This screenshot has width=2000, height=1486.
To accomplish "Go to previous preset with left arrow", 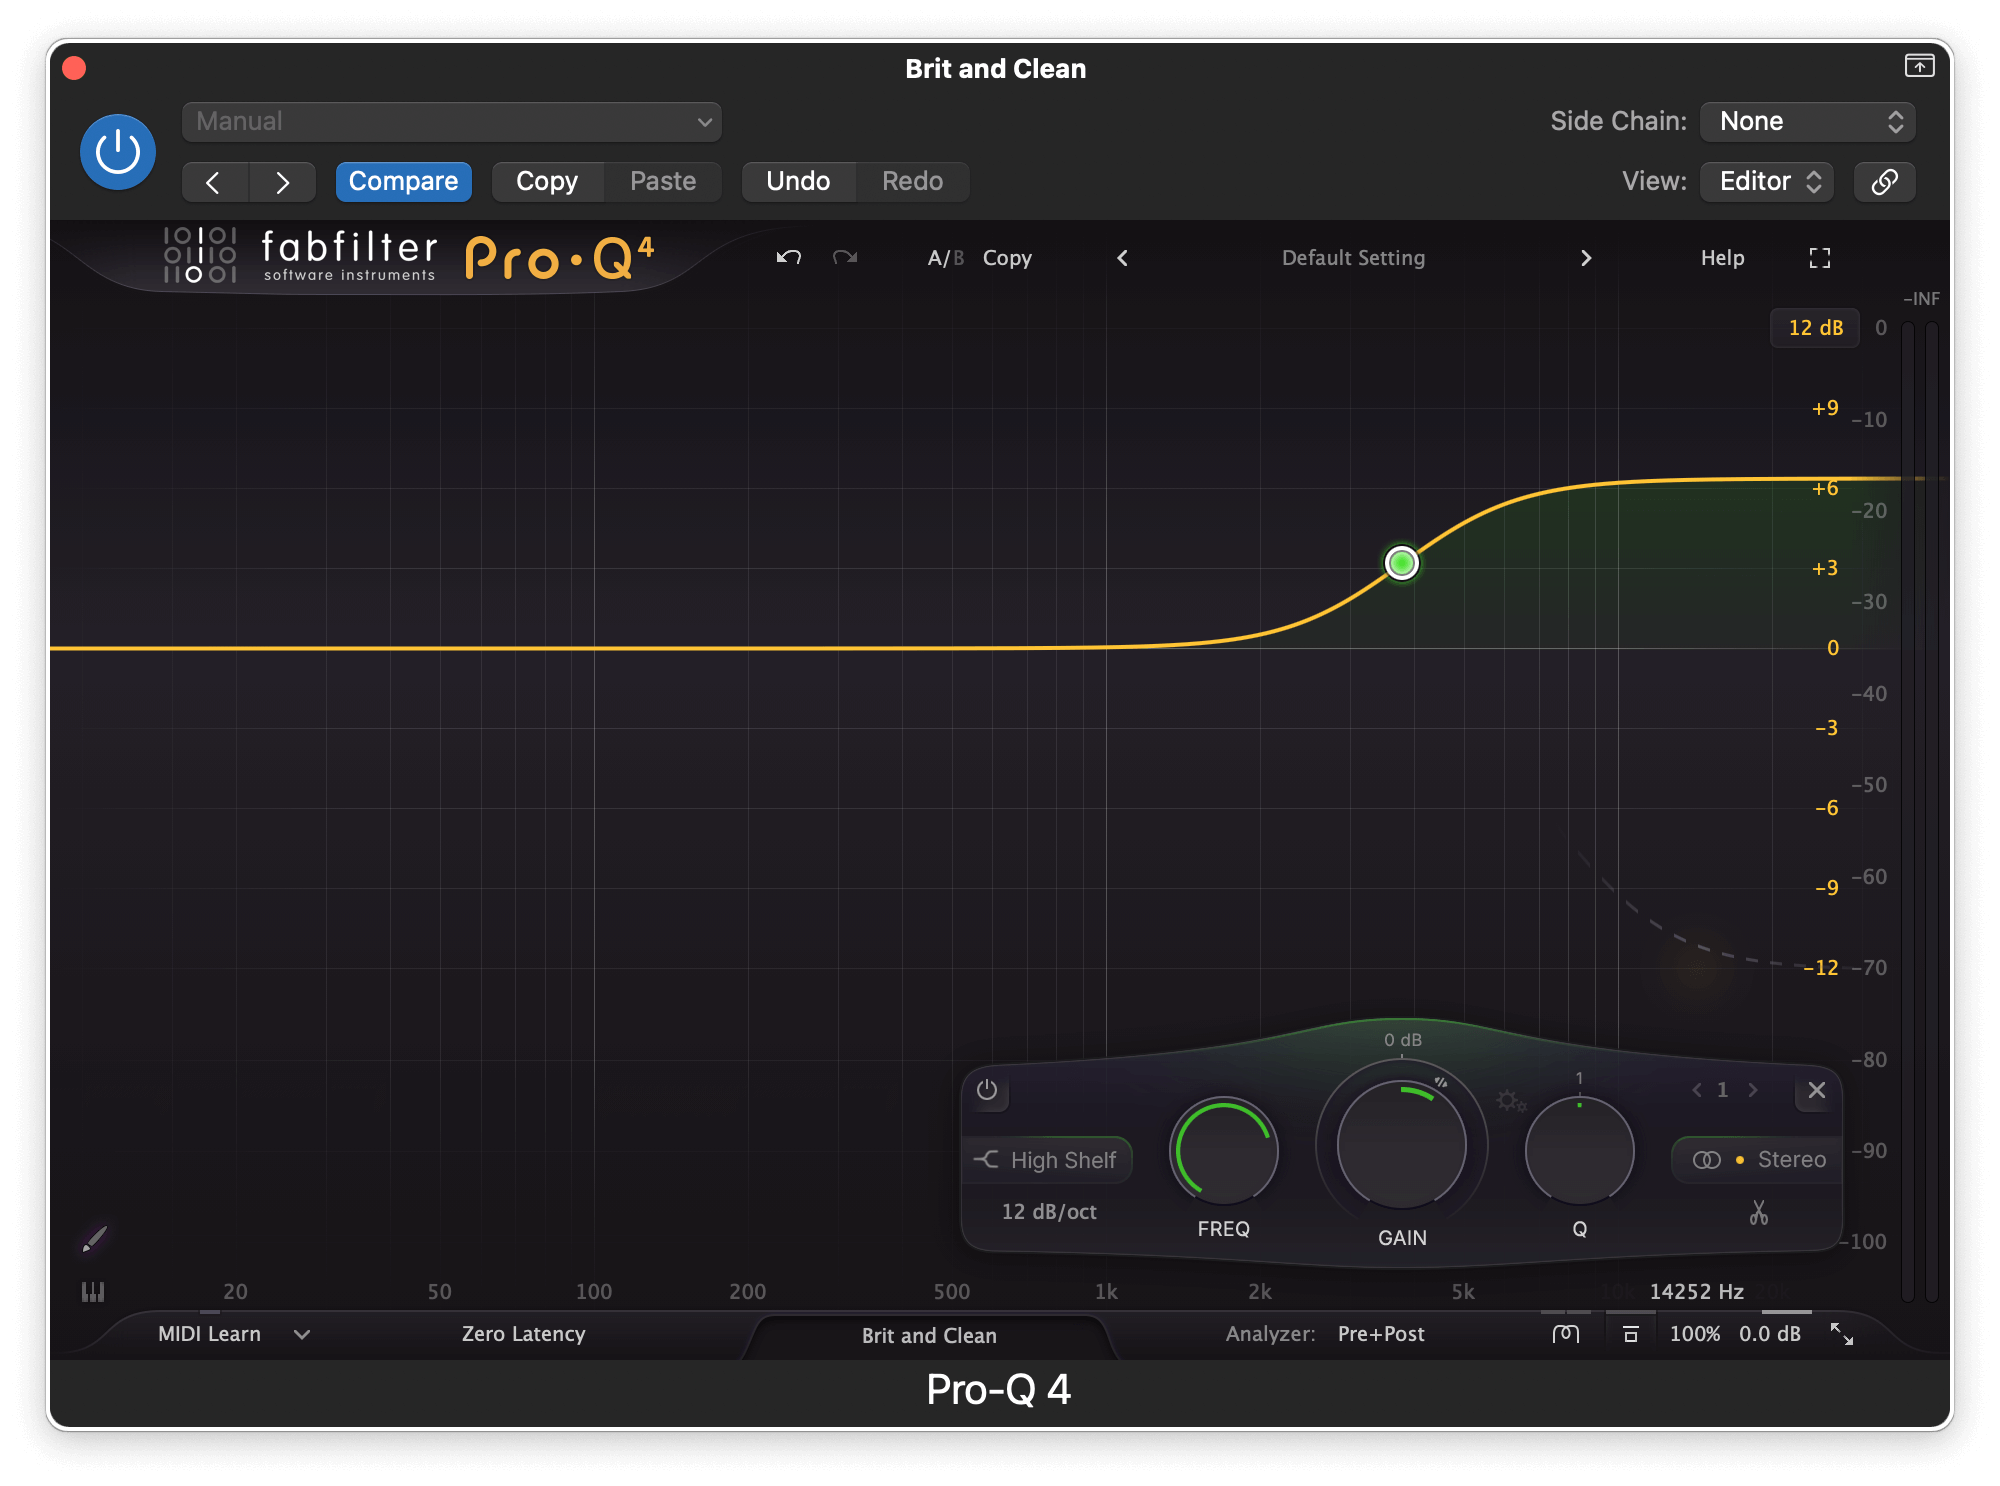I will (214, 182).
